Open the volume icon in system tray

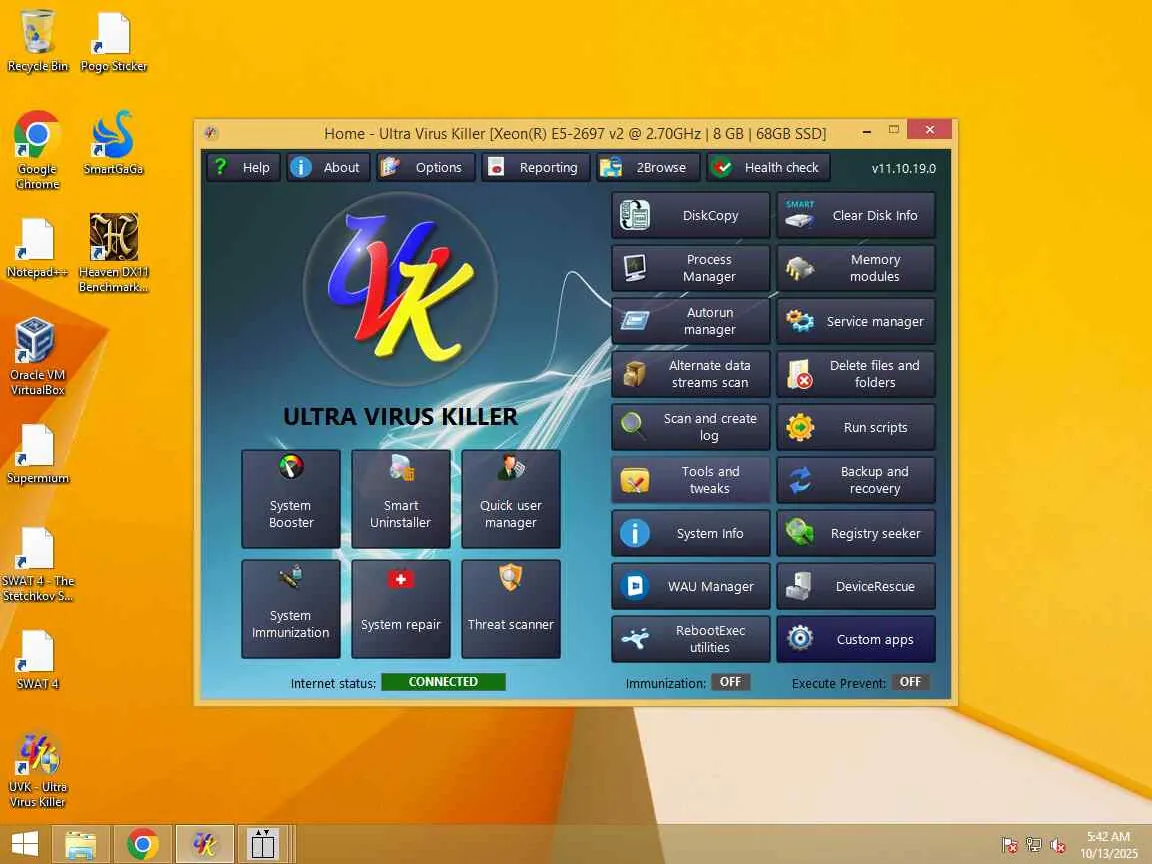[1058, 846]
